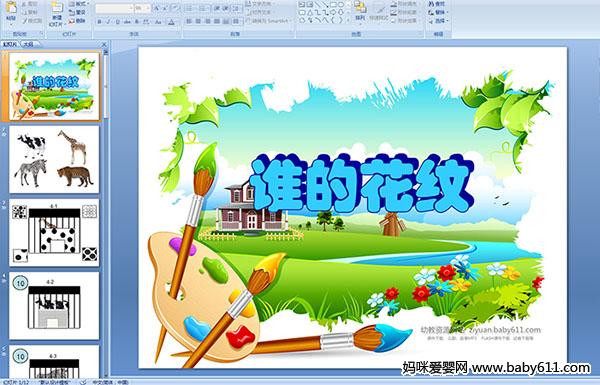Click the Paste icon in the clipboard group
Image resolution: width=600 pixels, height=385 pixels.
pyautogui.click(x=11, y=11)
